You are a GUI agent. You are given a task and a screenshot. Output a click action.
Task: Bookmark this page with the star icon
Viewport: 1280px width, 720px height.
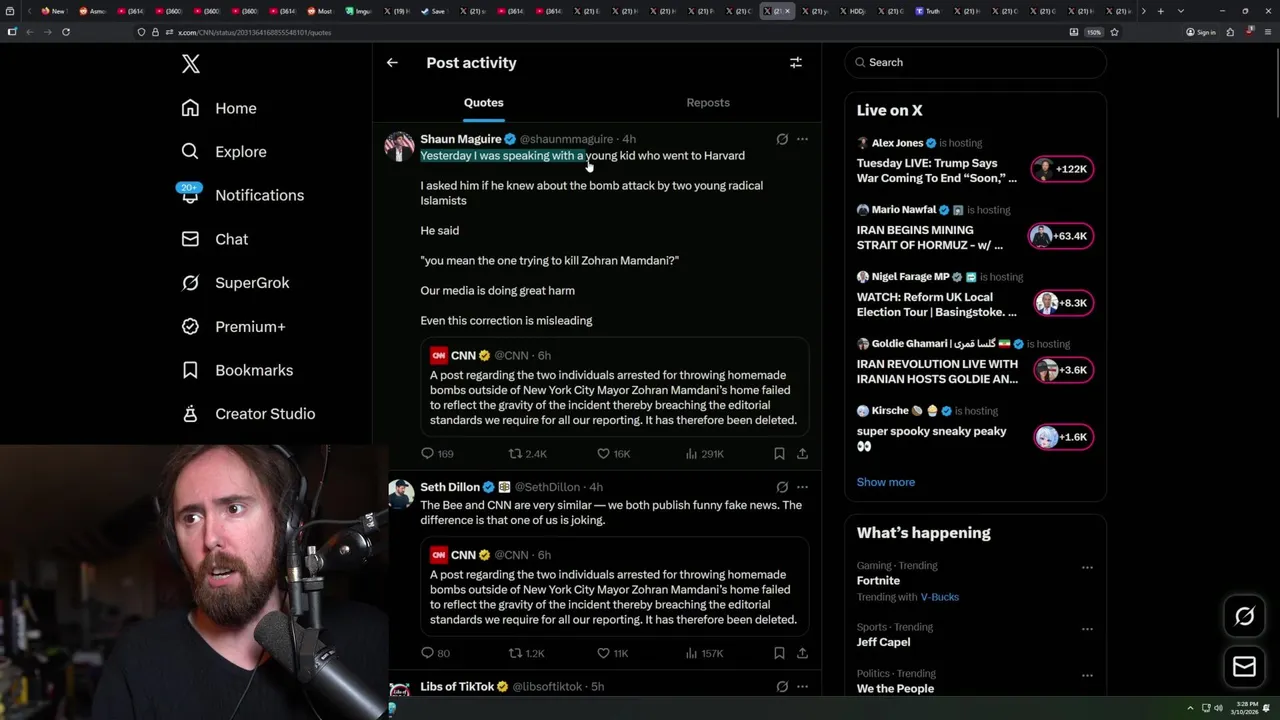point(1114,32)
